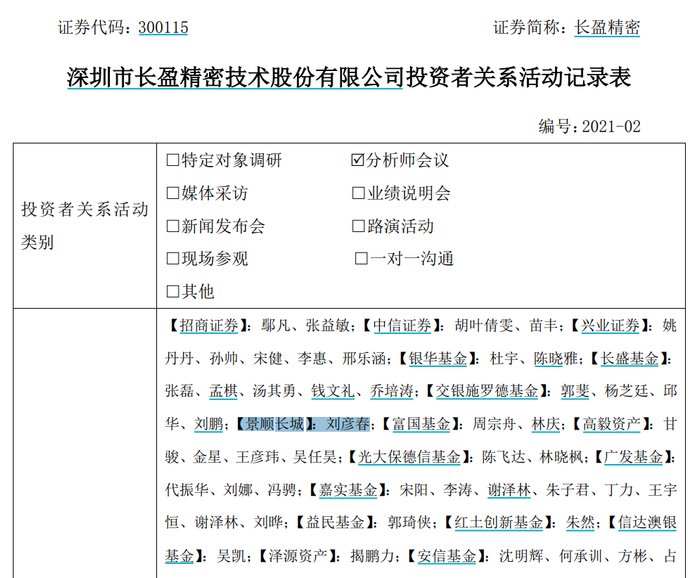Click the name 陈飞达
This screenshot has width=700, height=578.
tap(504, 457)
